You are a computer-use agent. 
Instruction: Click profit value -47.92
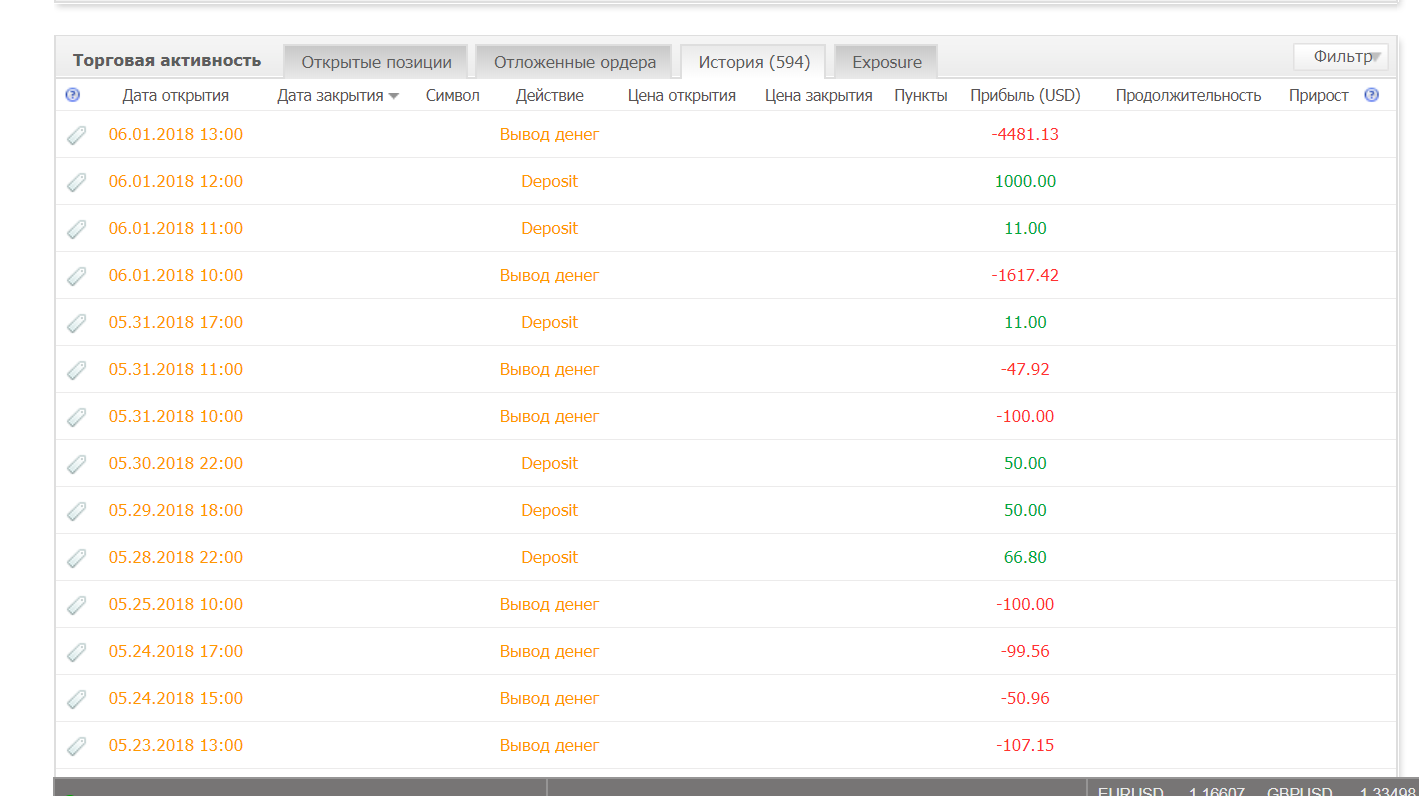(x=1025, y=370)
